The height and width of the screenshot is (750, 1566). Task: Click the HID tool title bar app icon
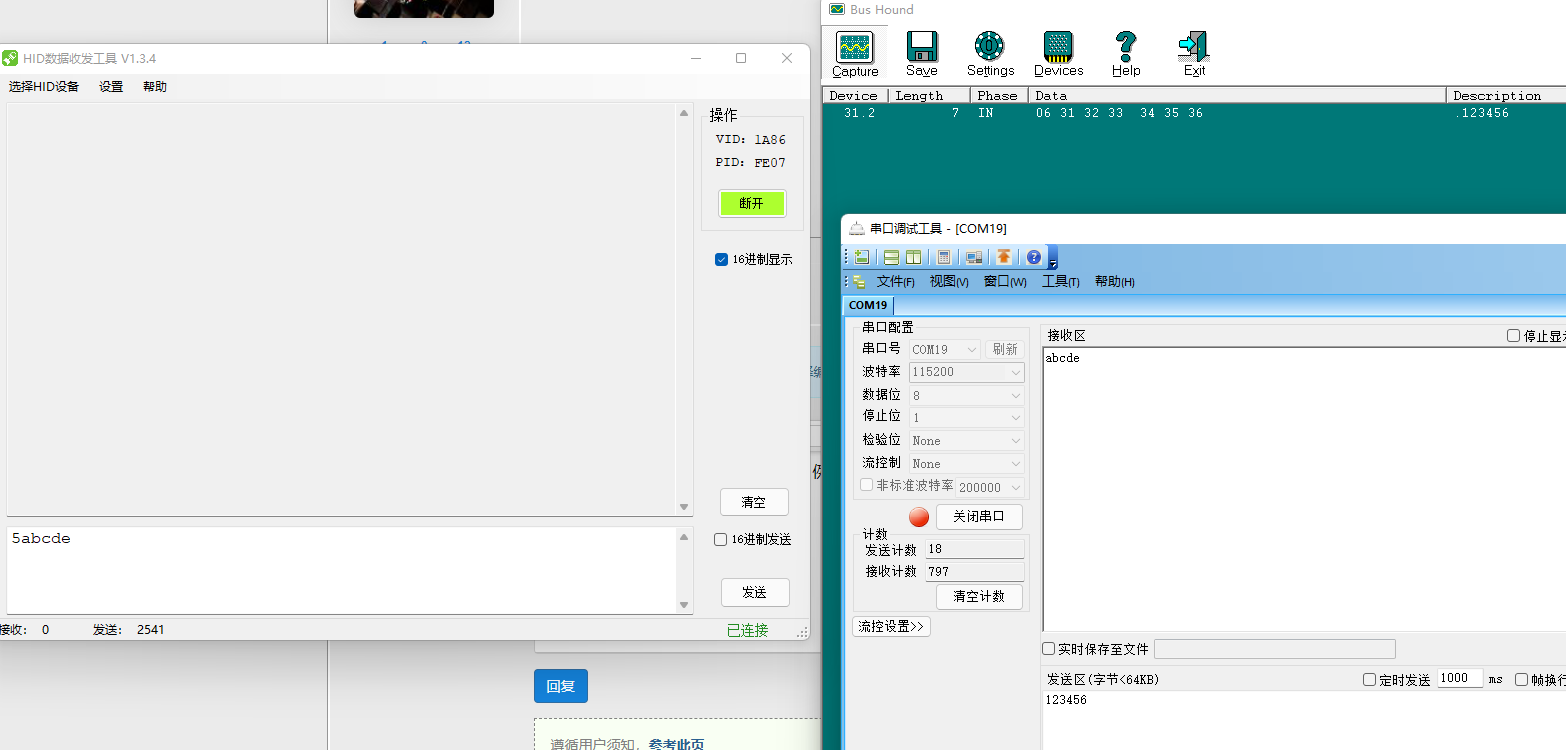(x=10, y=58)
